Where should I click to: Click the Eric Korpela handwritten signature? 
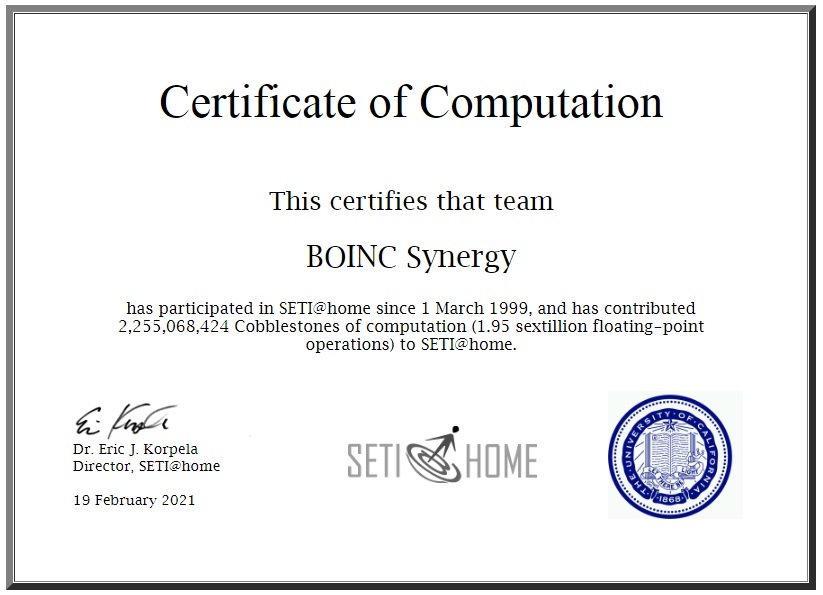coord(125,421)
